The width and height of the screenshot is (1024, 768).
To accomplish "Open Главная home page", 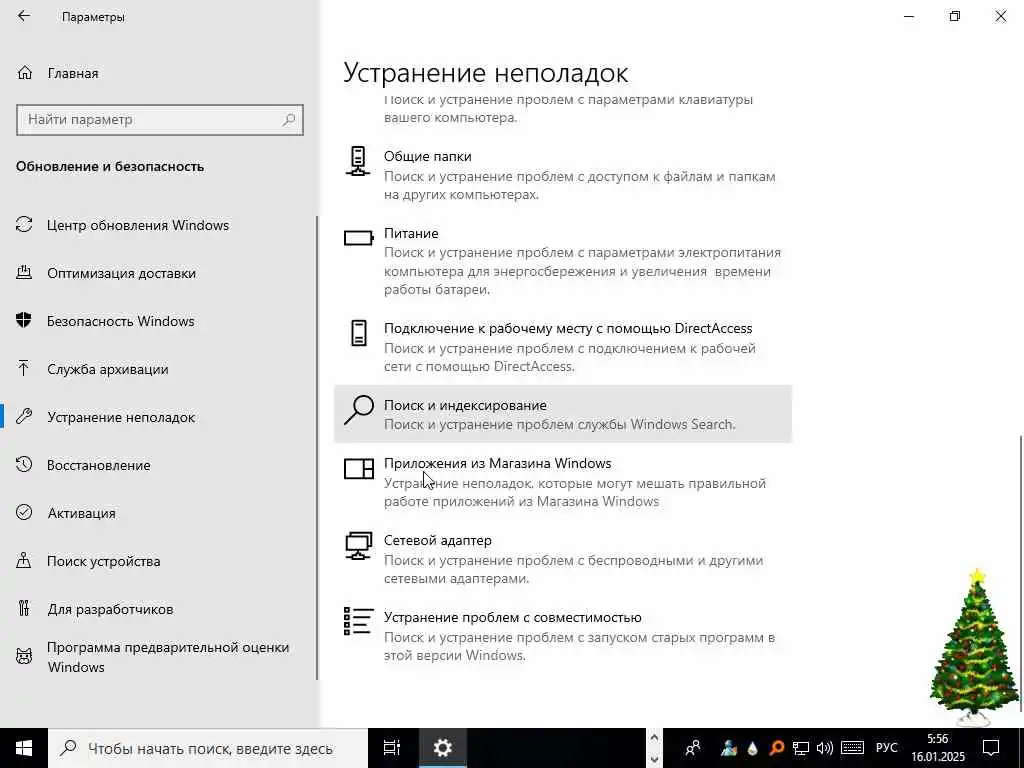I will pyautogui.click(x=72, y=73).
